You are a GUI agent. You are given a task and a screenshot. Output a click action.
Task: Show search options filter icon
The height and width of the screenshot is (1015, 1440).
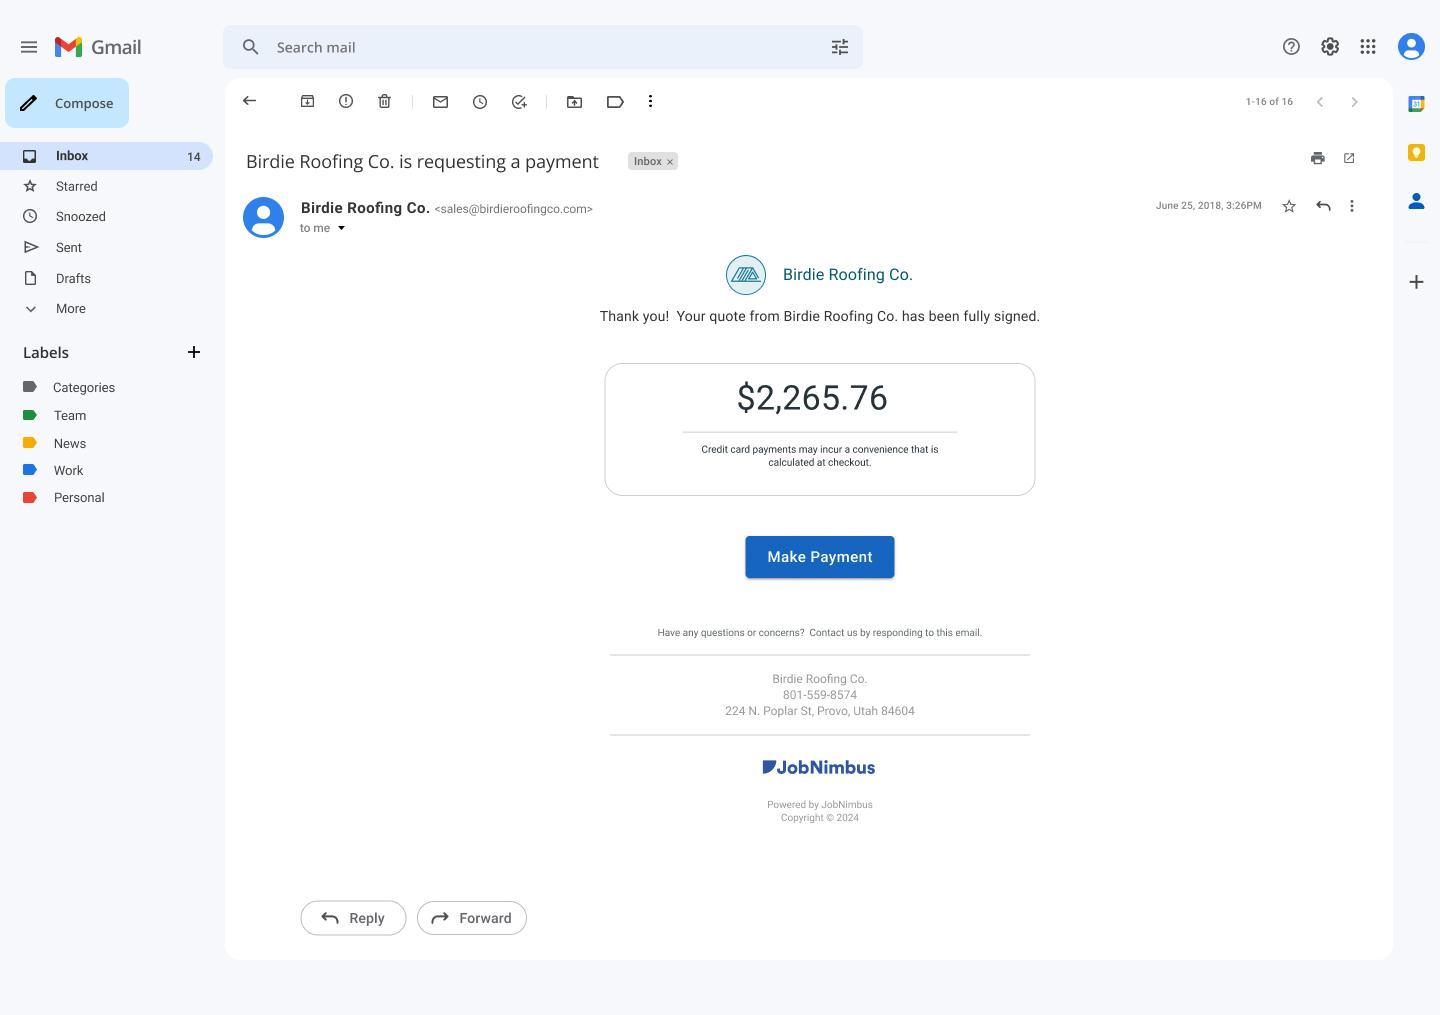(x=840, y=47)
